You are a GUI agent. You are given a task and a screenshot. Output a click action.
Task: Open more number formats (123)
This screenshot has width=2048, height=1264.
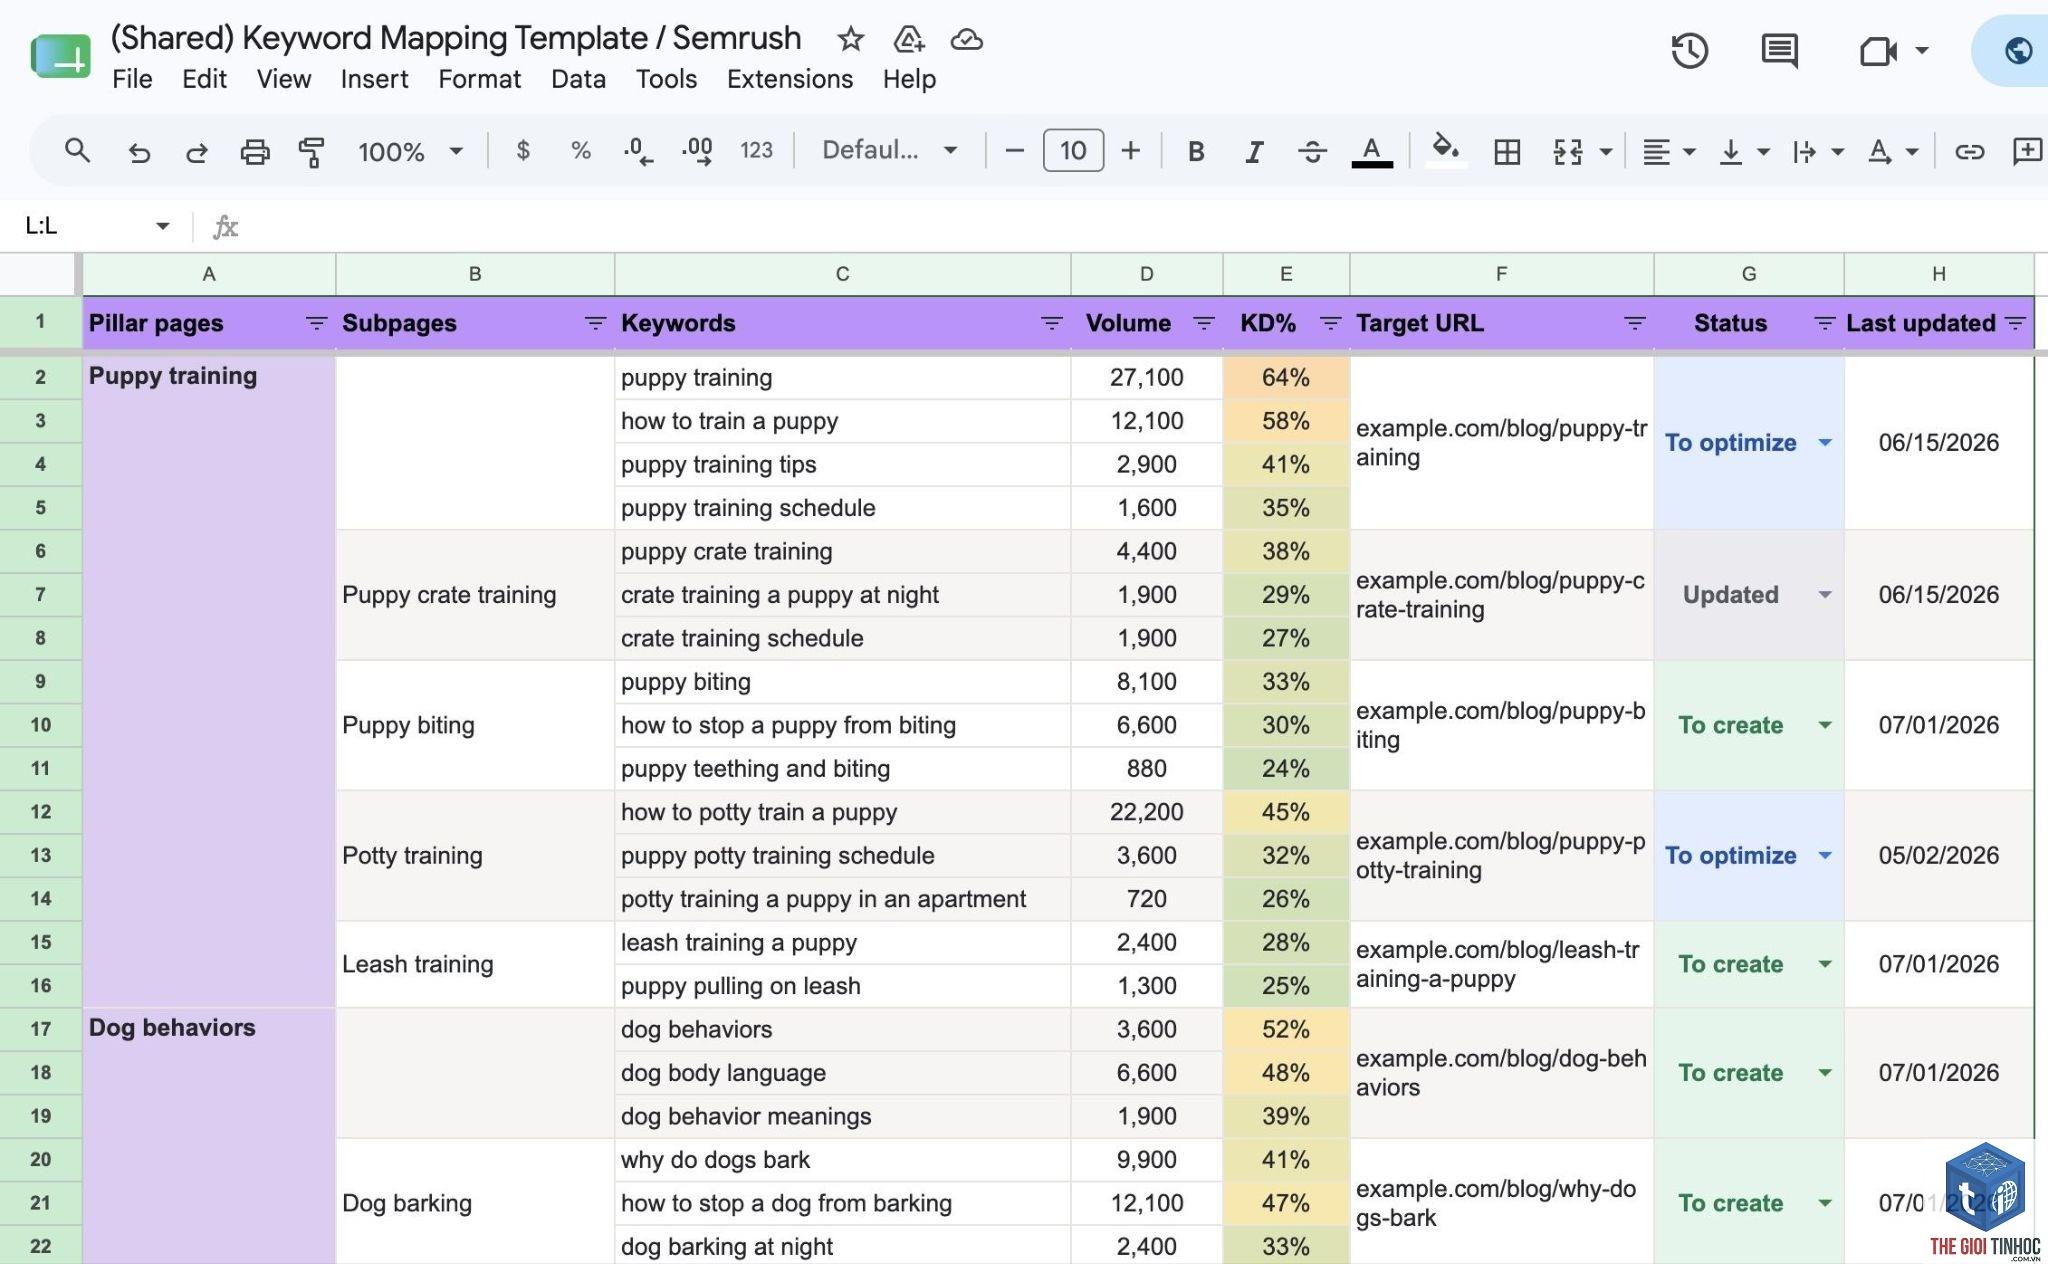pos(756,151)
